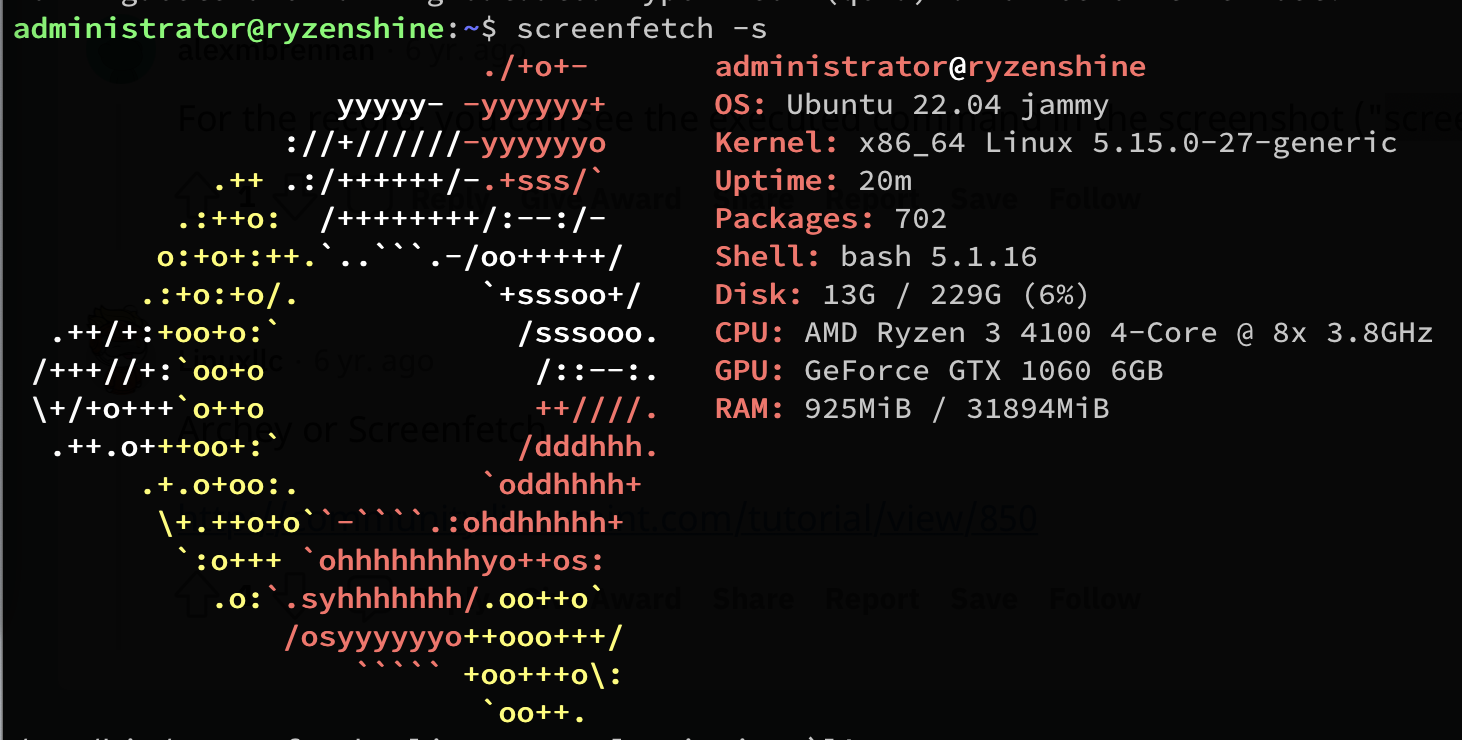Screen dimensions: 1462x740
Task: Click the OS Ubuntu 22.04 jammy line
Action: 911,105
